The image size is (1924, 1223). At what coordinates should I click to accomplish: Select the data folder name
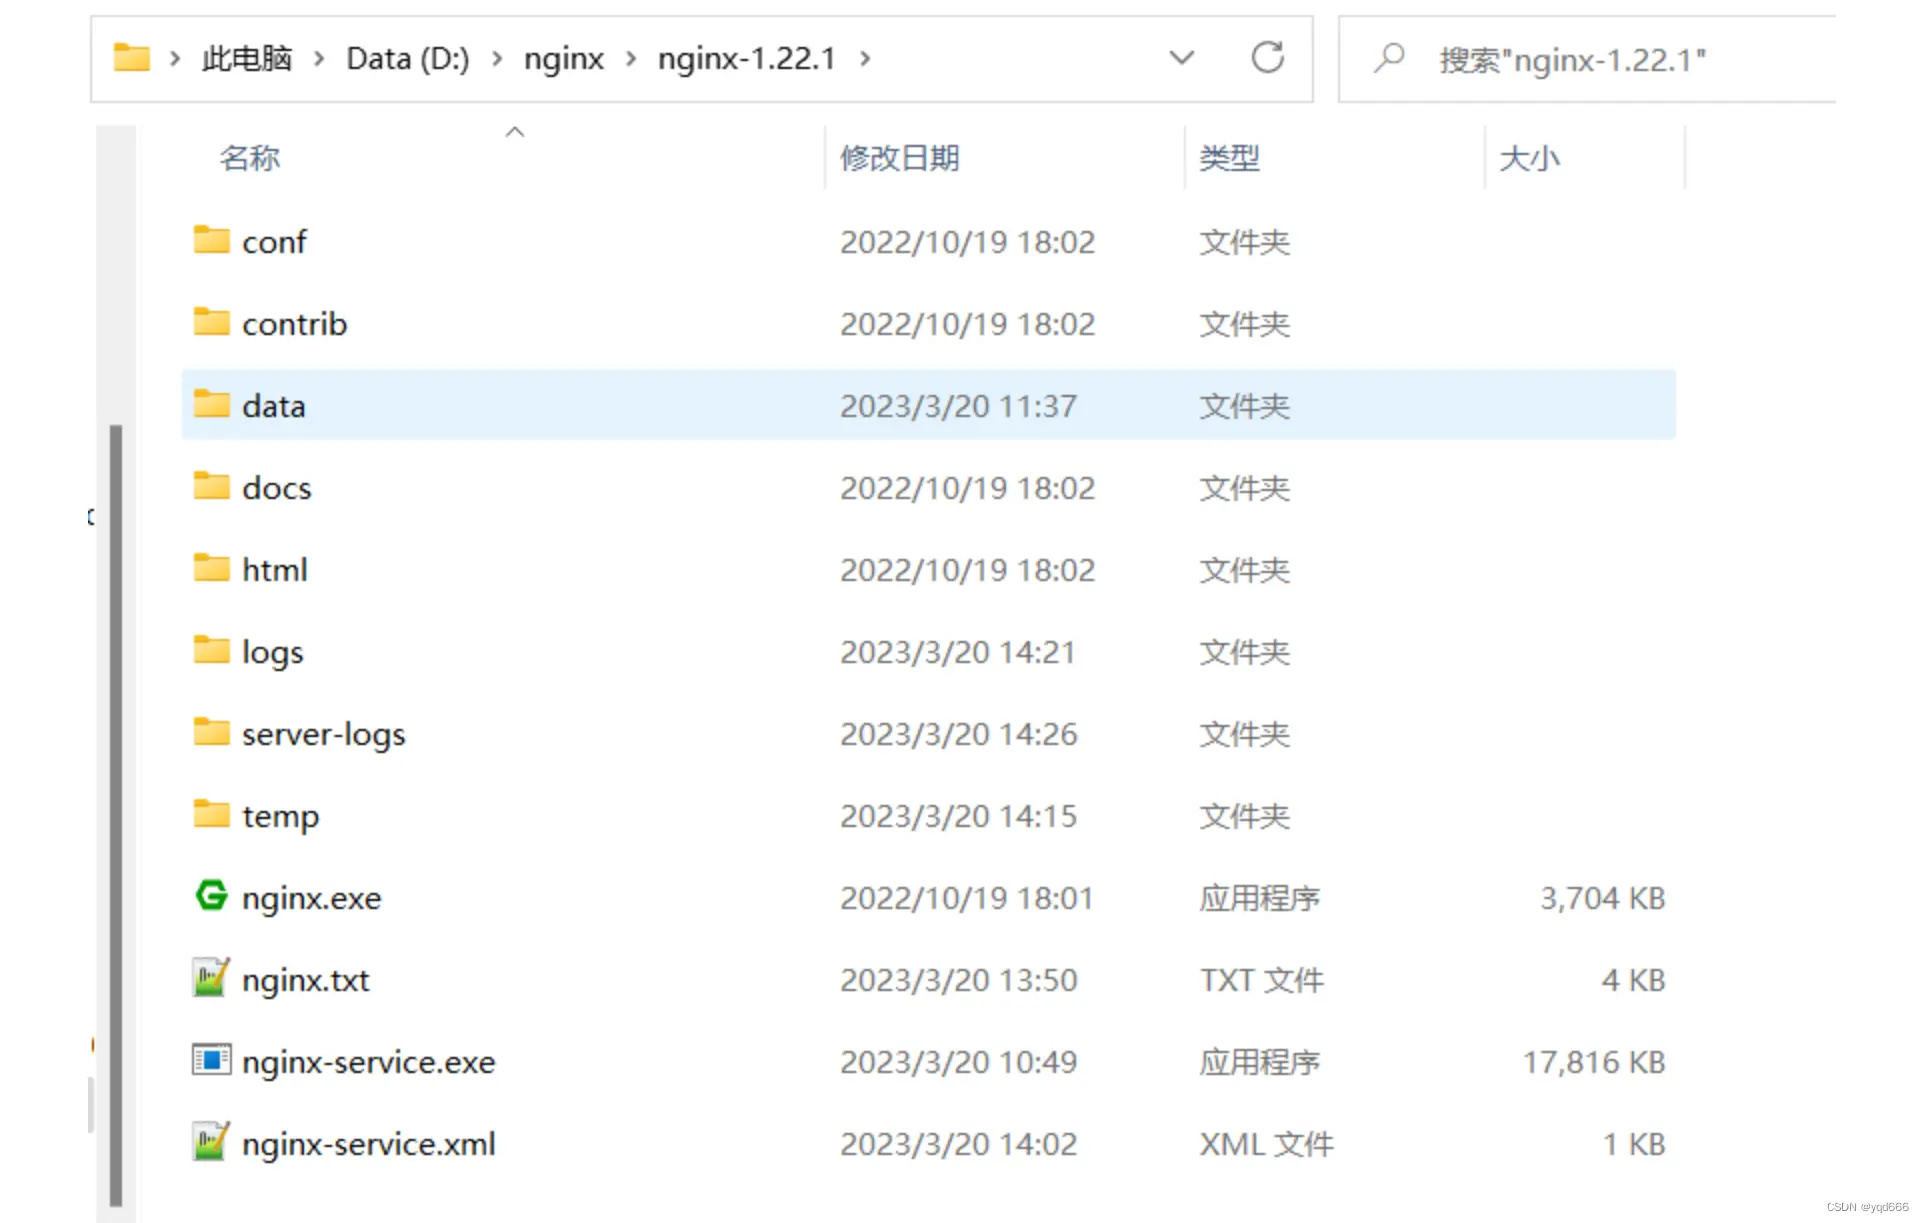[273, 406]
